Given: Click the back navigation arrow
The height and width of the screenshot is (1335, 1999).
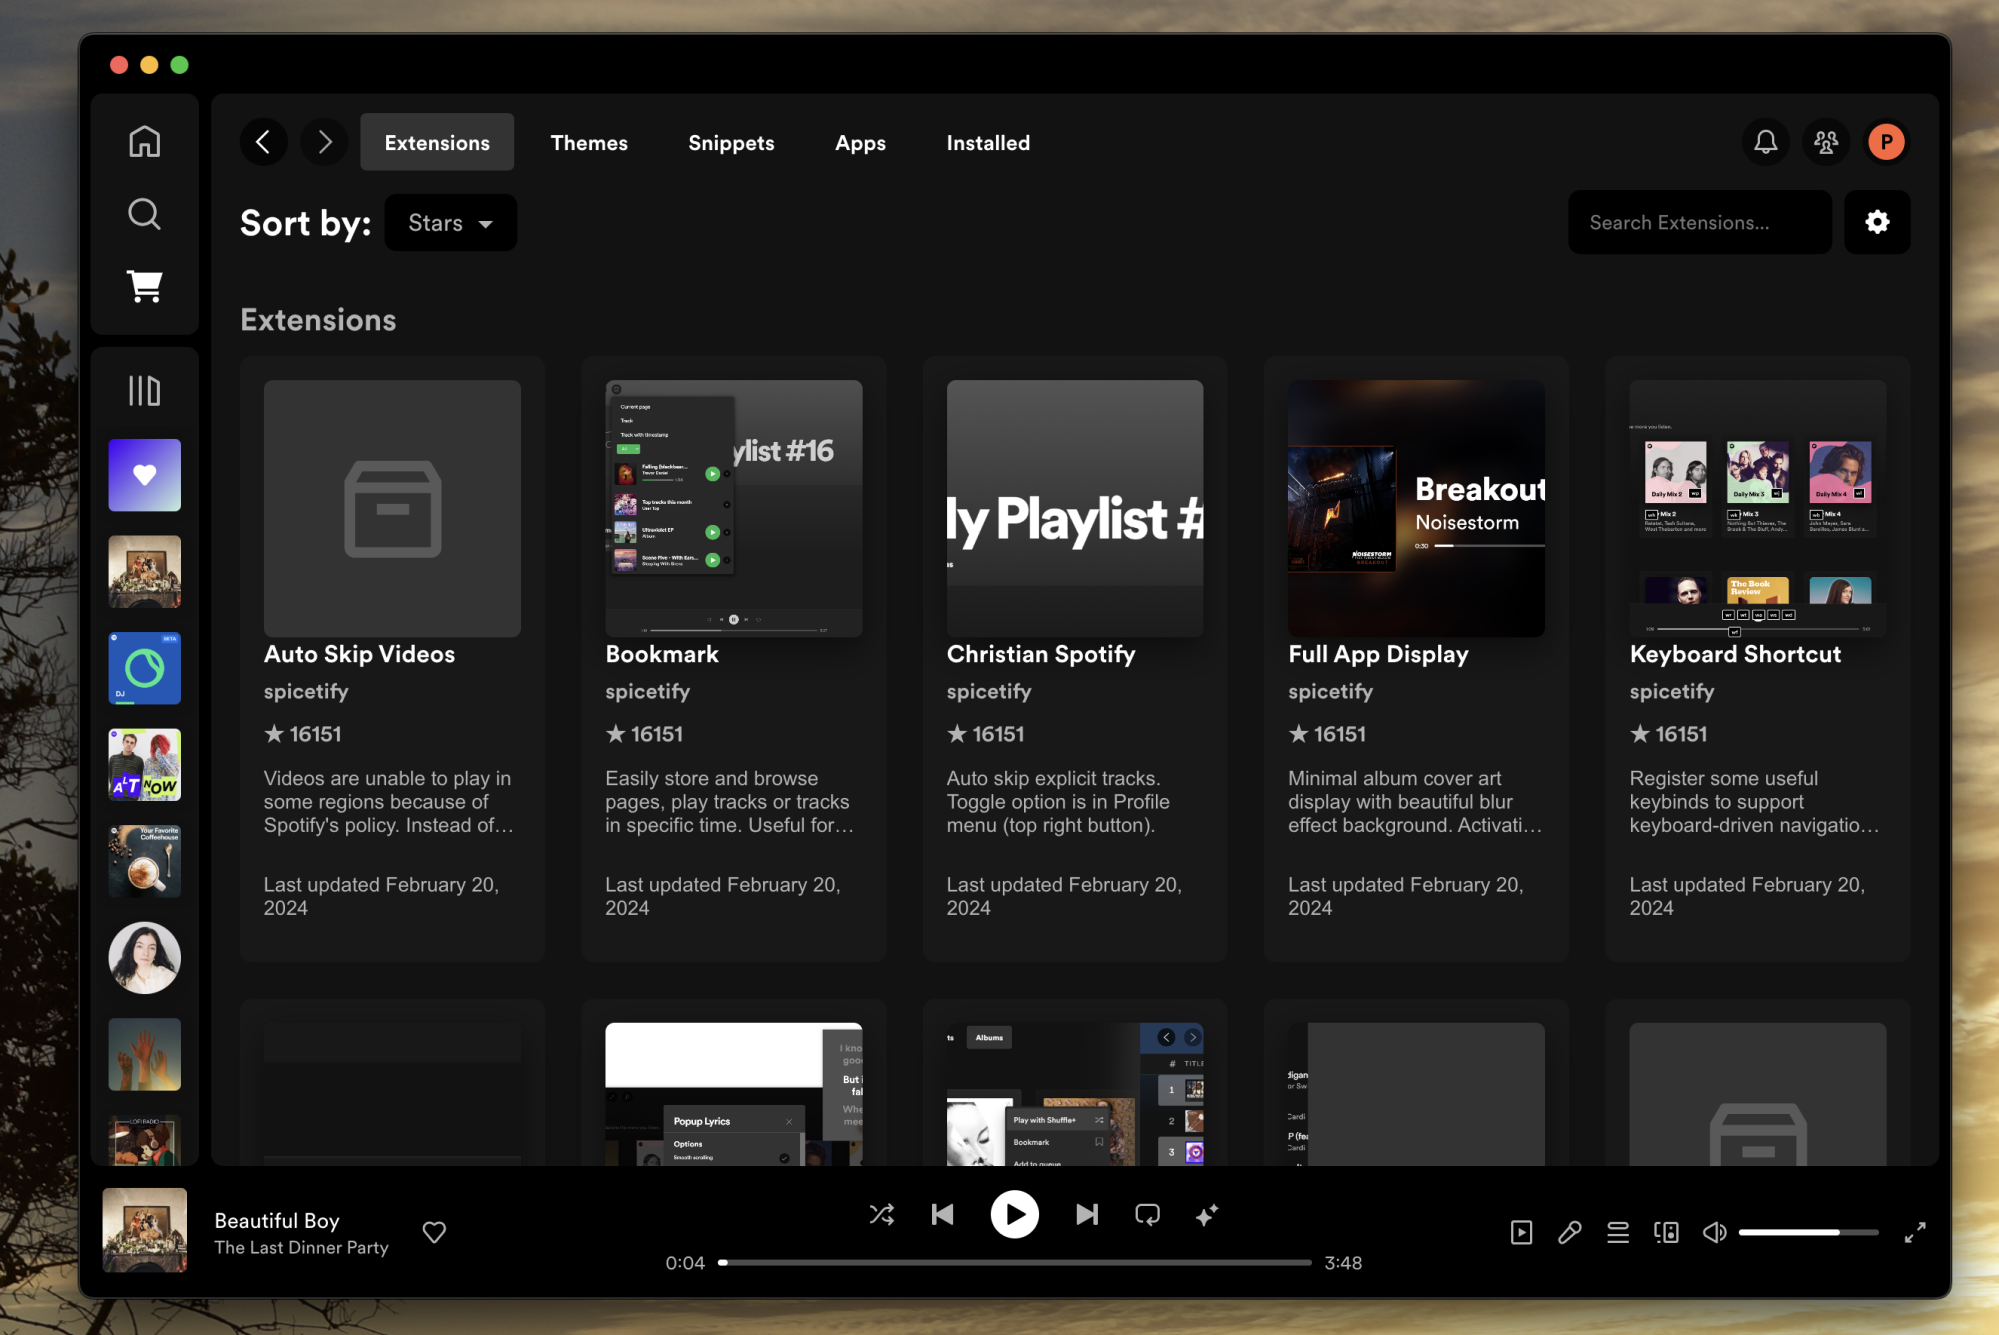Looking at the screenshot, I should 264,142.
